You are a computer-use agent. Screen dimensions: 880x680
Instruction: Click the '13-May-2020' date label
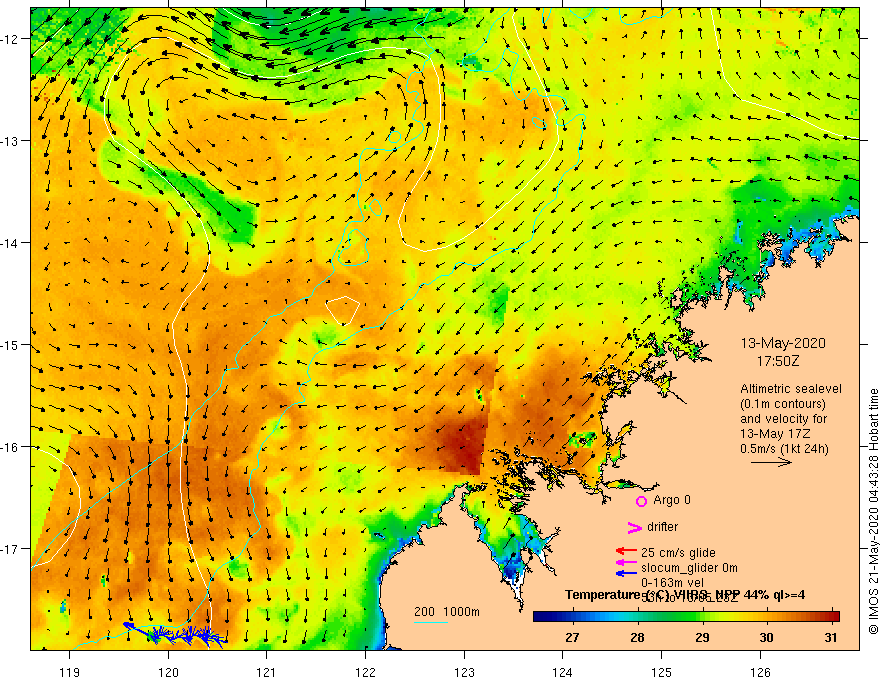click(x=783, y=343)
